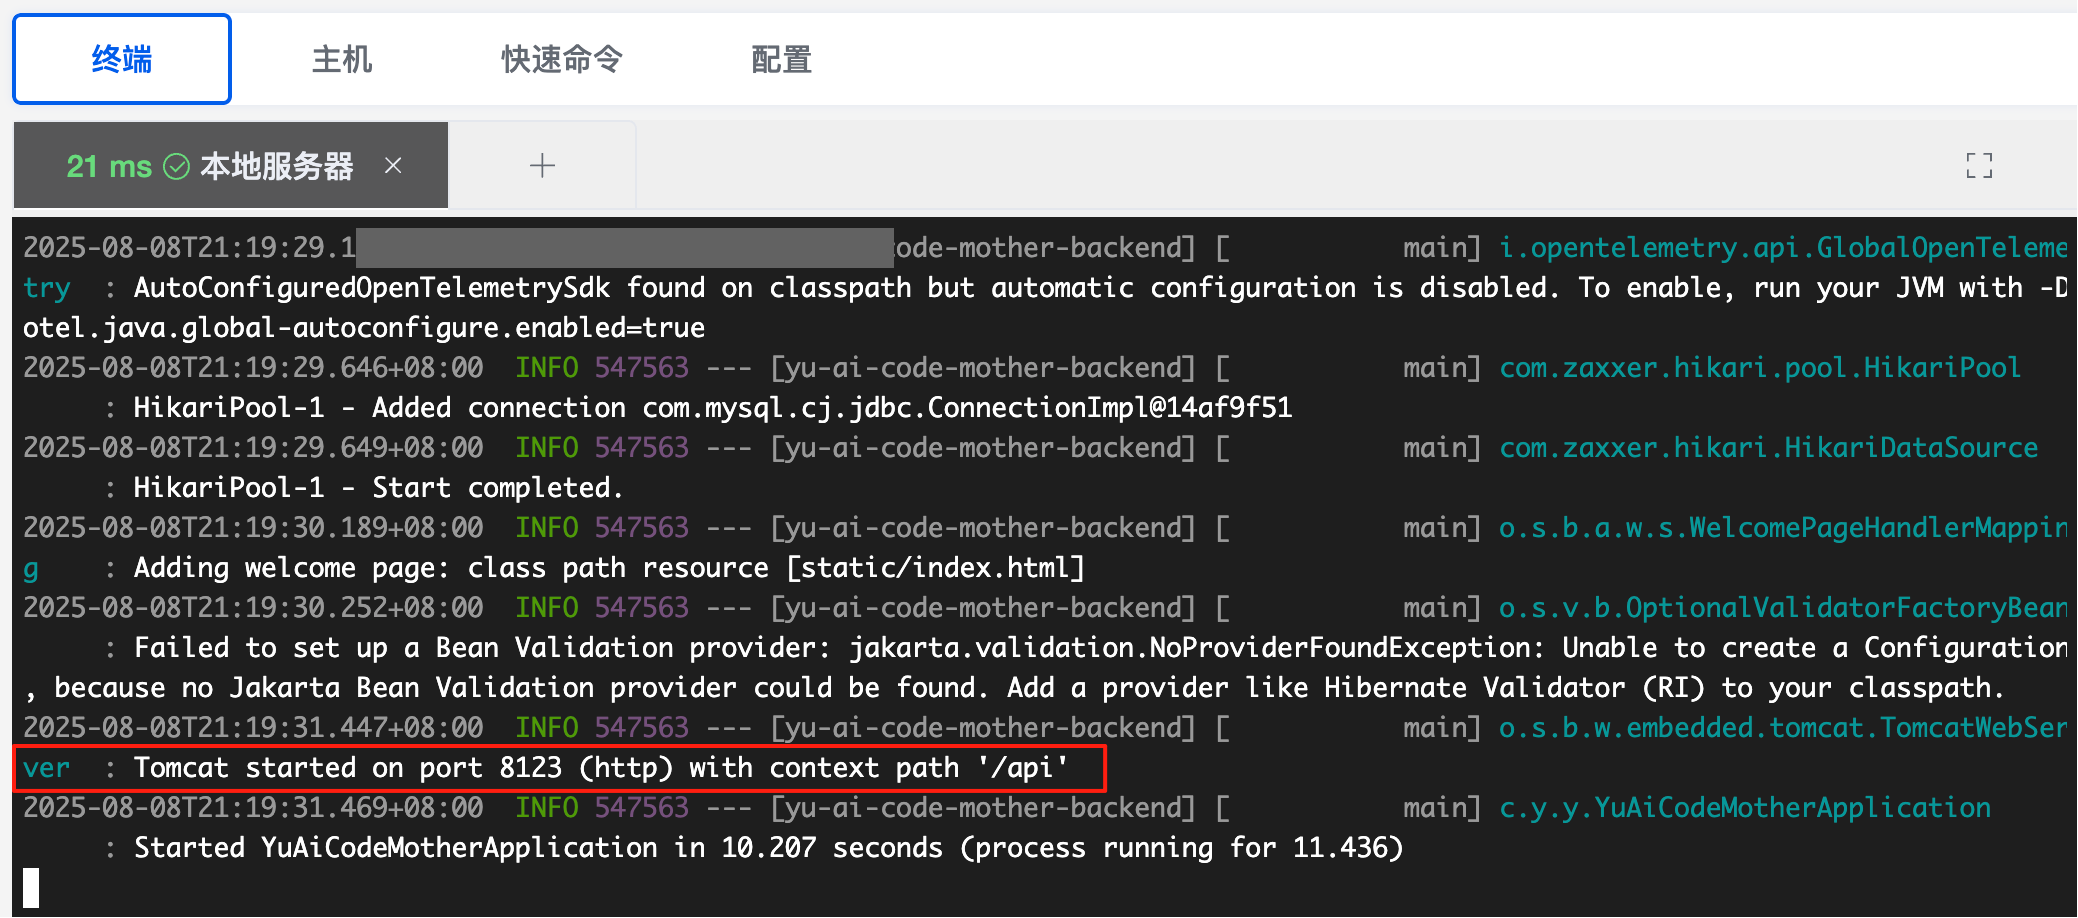Screen dimensions: 2078x918
Task: Open the 主机 tab
Action: [x=342, y=60]
